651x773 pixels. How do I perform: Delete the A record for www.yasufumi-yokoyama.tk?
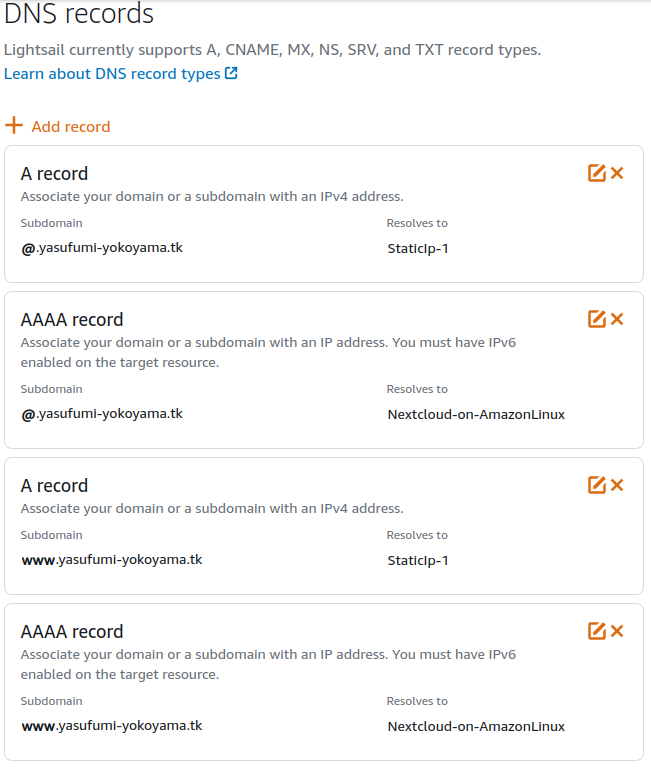pyautogui.click(x=617, y=485)
